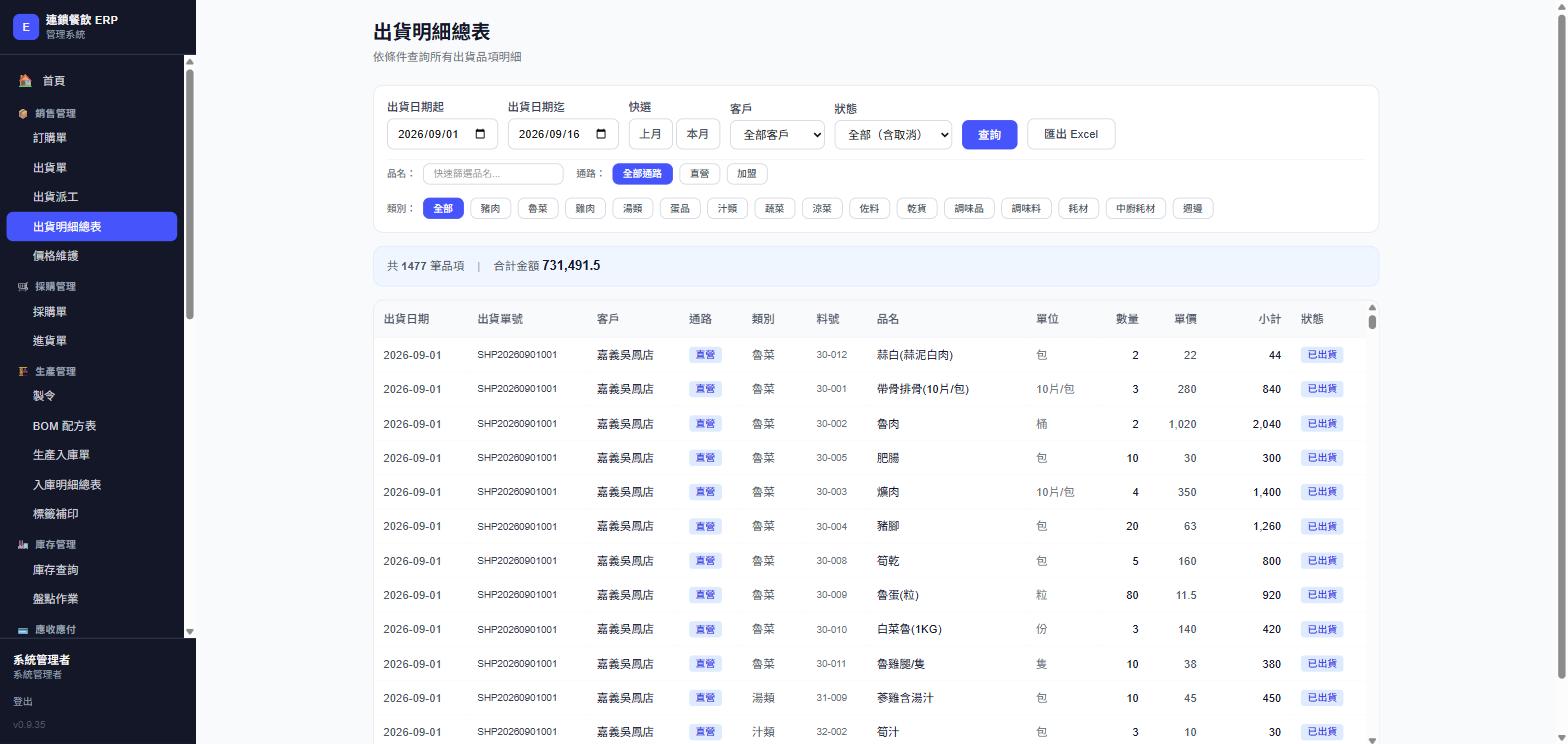Toggle 週邊 category filter chip
The width and height of the screenshot is (1568, 744).
pos(1193,208)
